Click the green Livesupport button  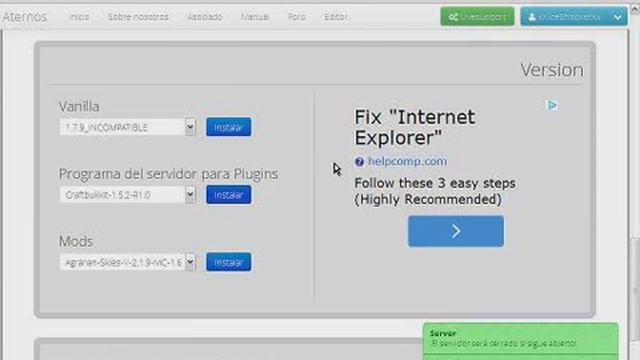tap(477, 17)
